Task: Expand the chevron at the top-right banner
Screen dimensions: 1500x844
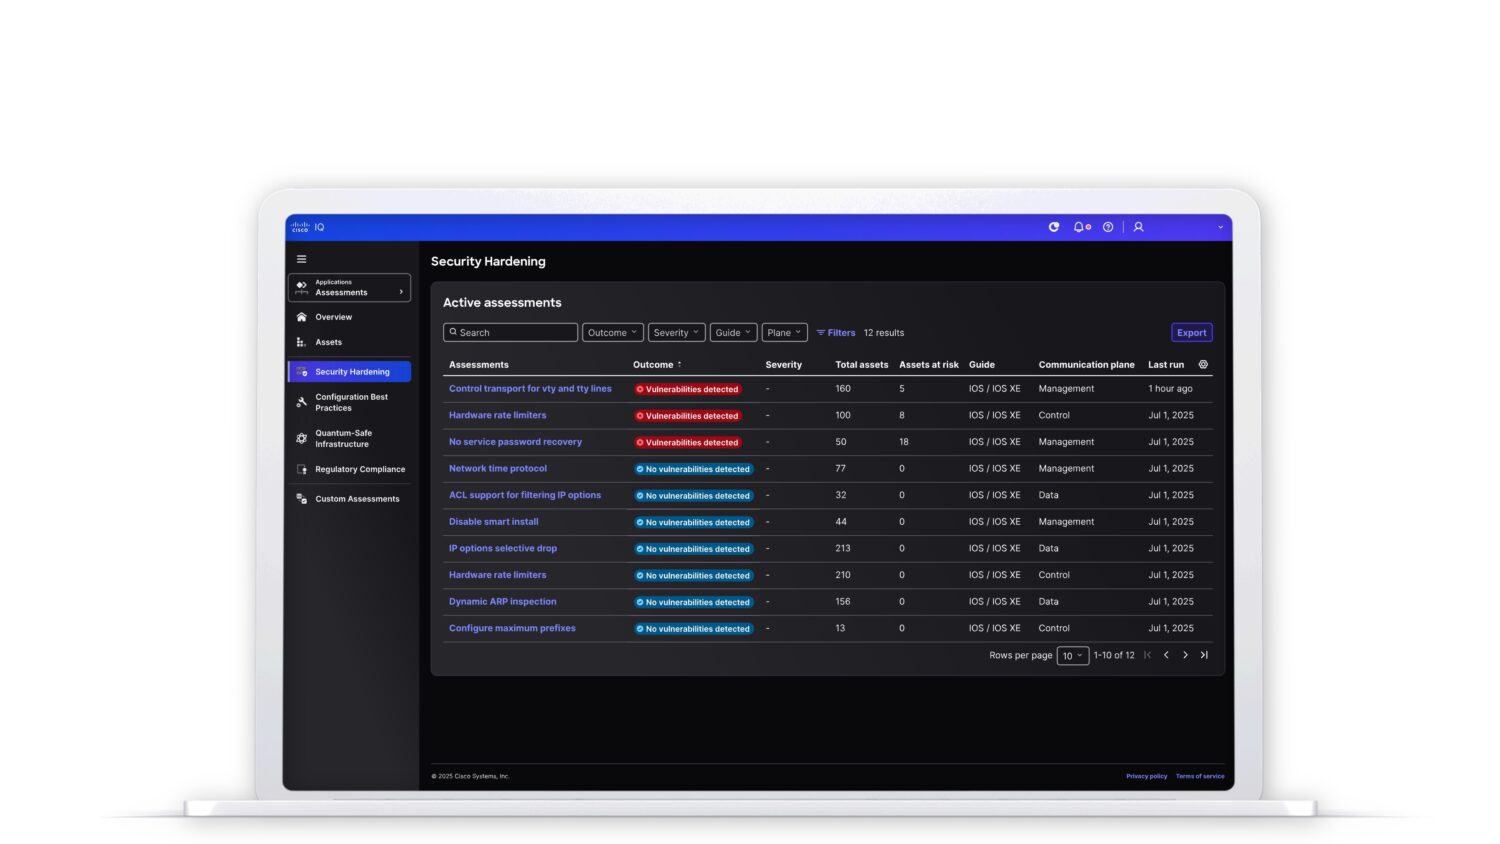Action: [x=1219, y=227]
